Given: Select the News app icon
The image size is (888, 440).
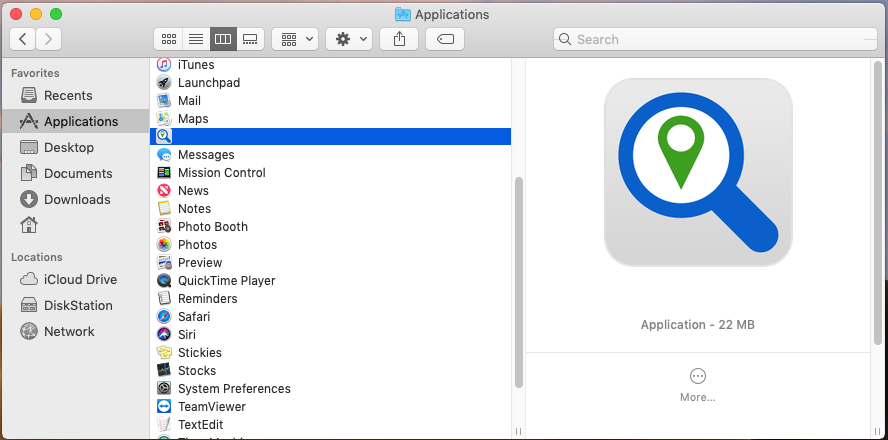Looking at the screenshot, I should (x=164, y=190).
